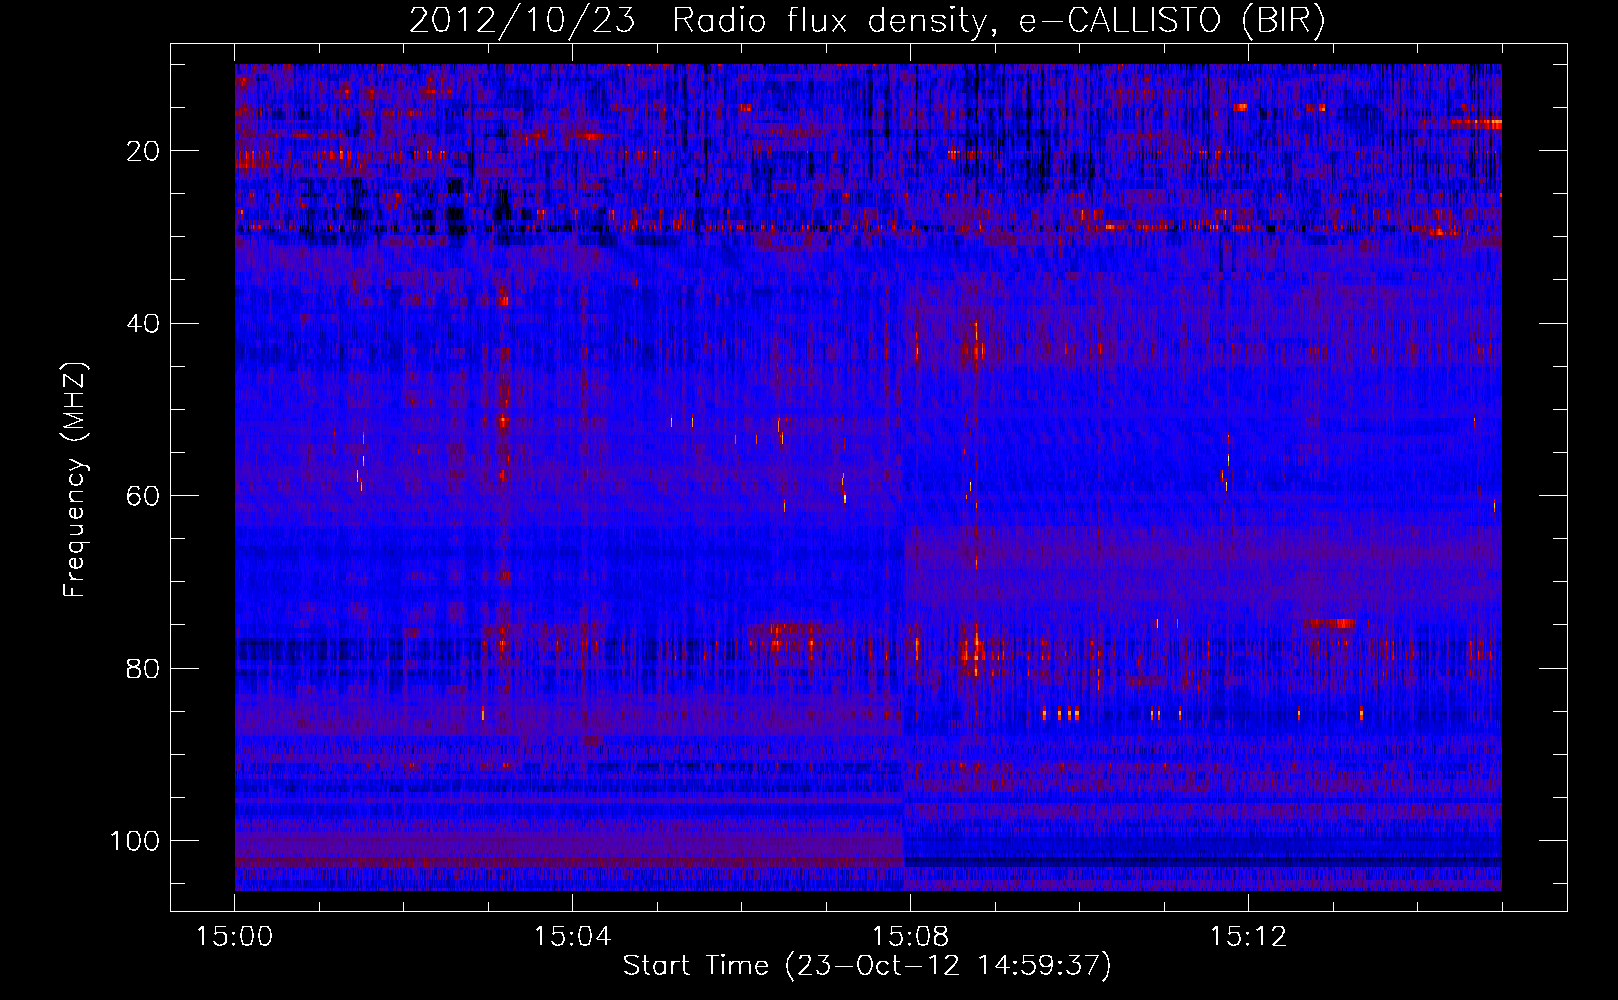Image resolution: width=1618 pixels, height=1000 pixels.
Task: Click the "Frequency (MHZ)" axis label
Action: [x=75, y=479]
